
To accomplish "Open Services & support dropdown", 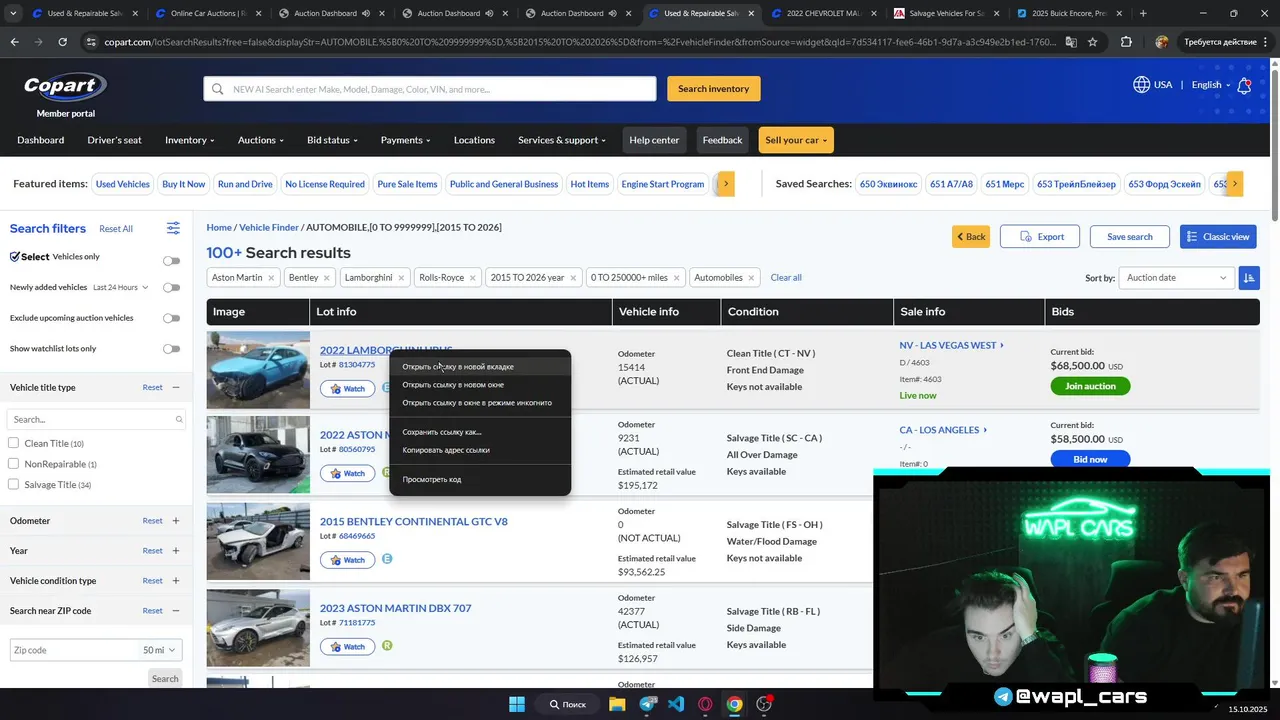I will [x=562, y=140].
